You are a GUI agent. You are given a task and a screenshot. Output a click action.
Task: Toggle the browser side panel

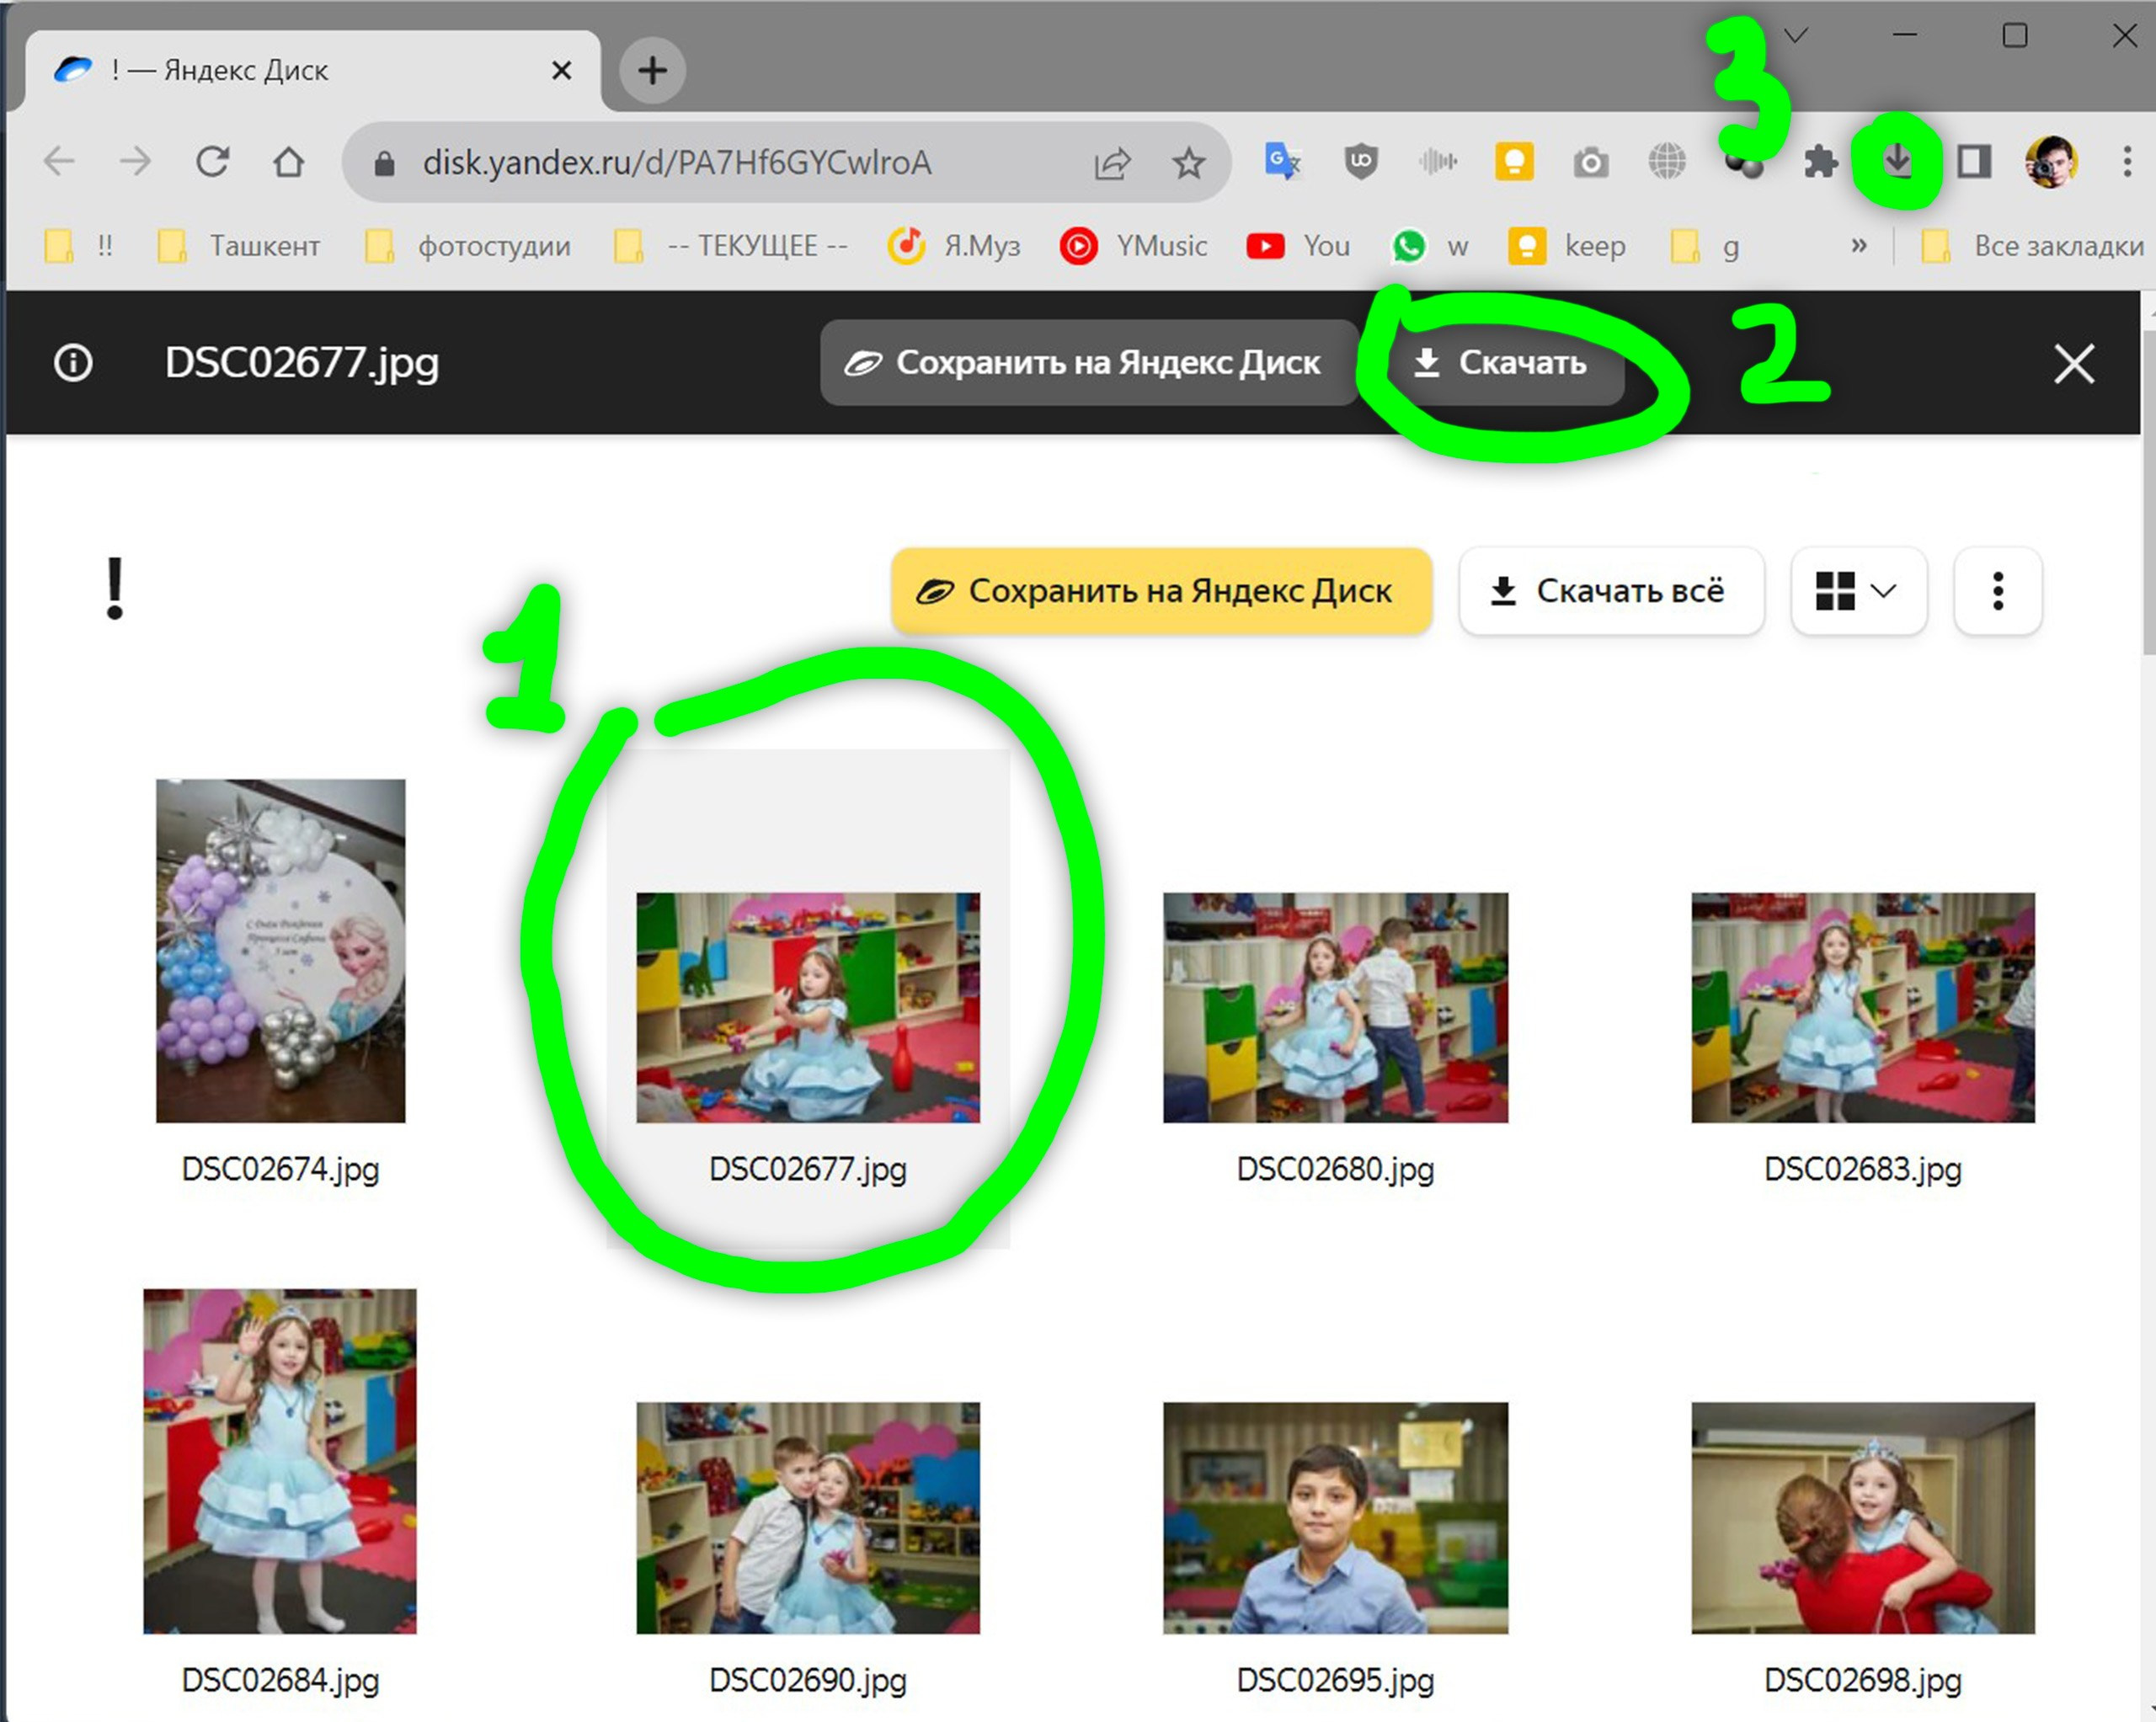[1973, 161]
